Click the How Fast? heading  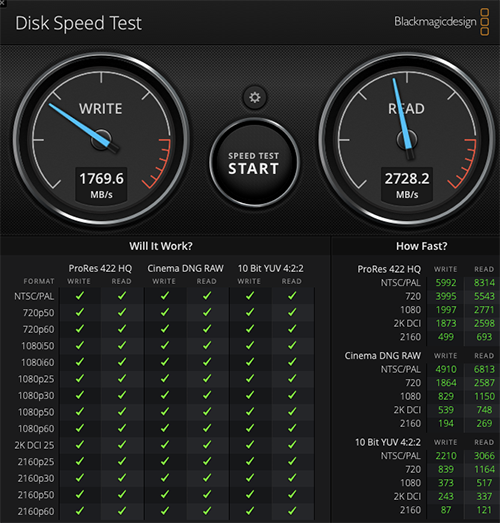click(422, 246)
